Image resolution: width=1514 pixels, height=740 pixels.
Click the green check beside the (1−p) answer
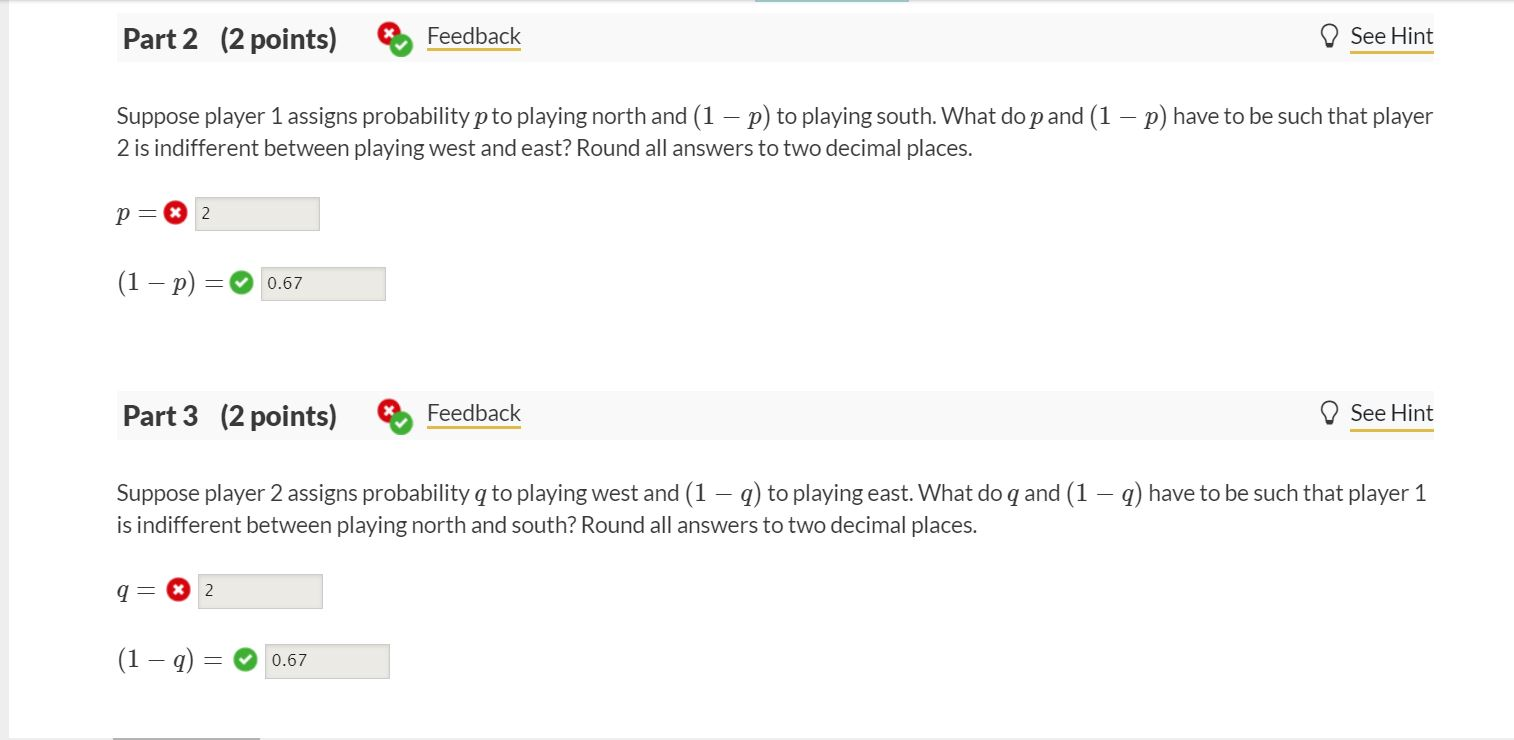click(x=240, y=282)
